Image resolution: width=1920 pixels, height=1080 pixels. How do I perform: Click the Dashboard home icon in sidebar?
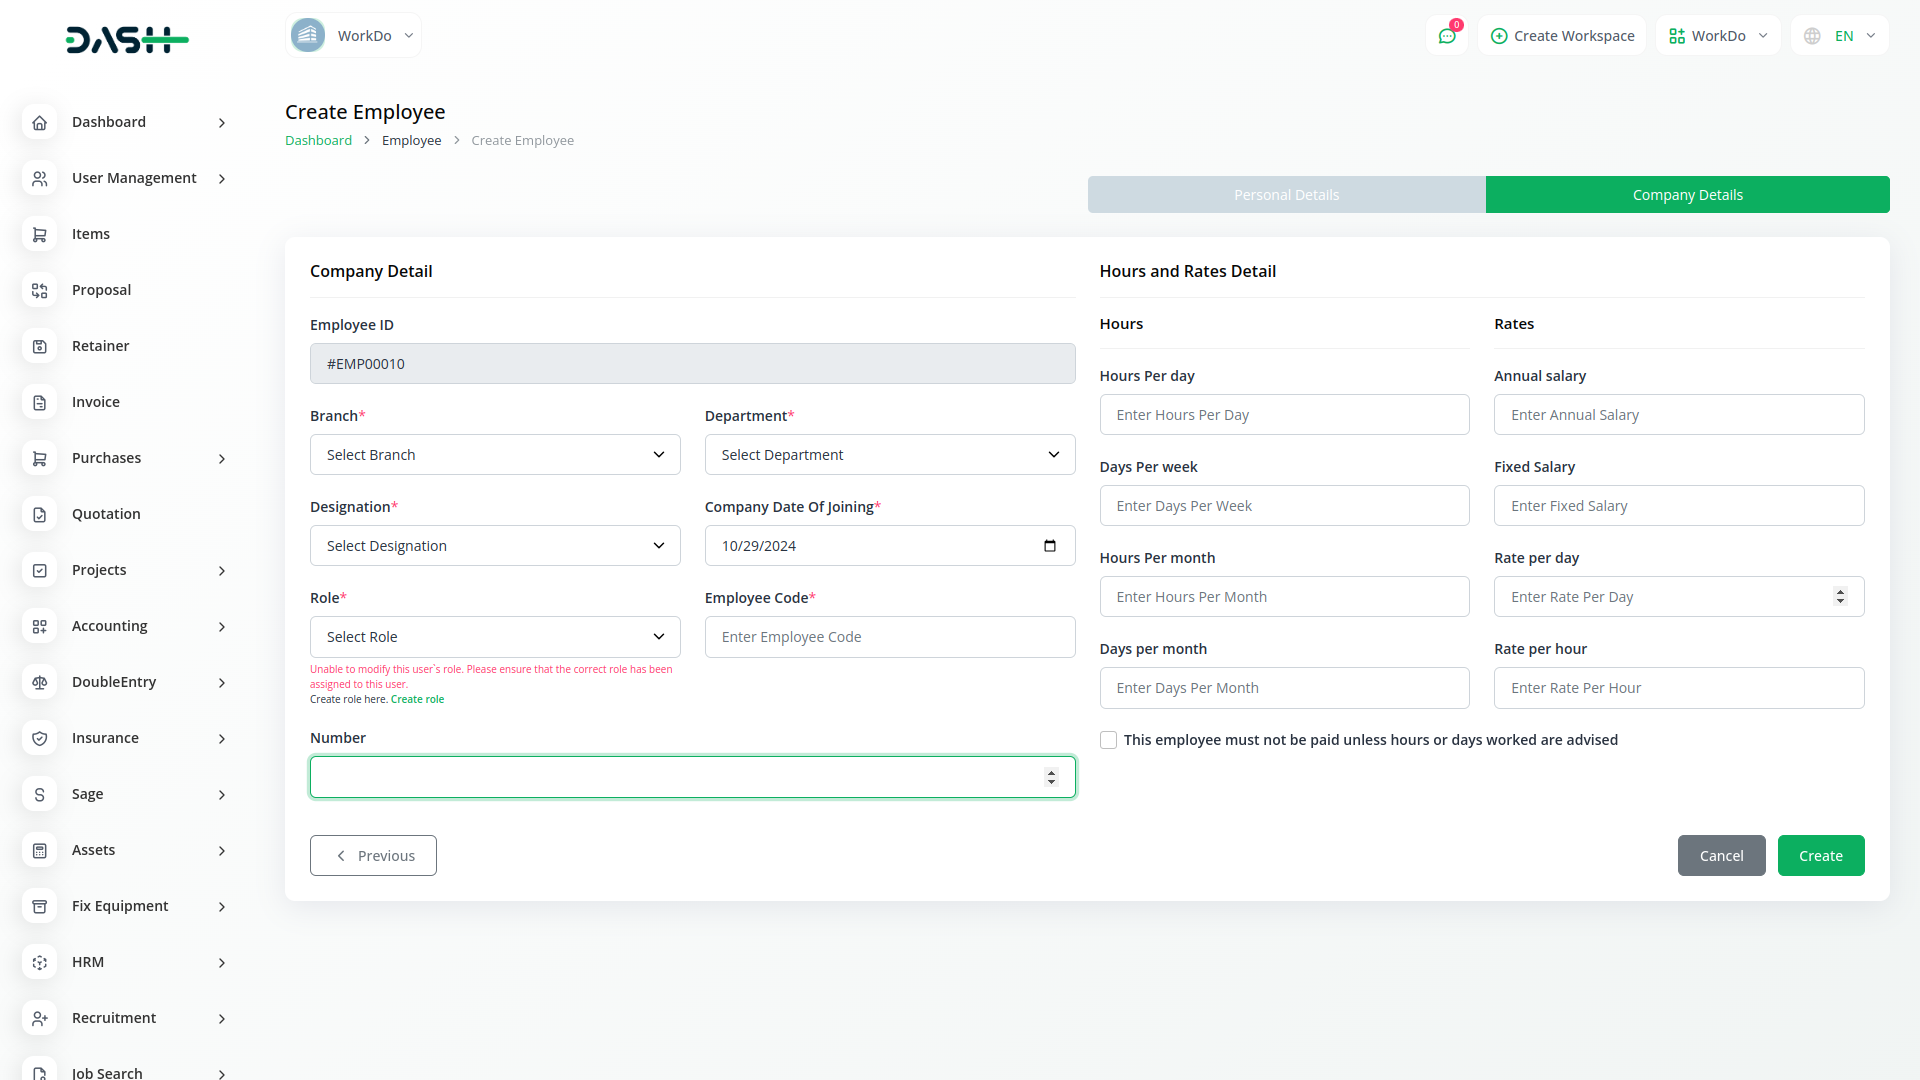pos(39,122)
